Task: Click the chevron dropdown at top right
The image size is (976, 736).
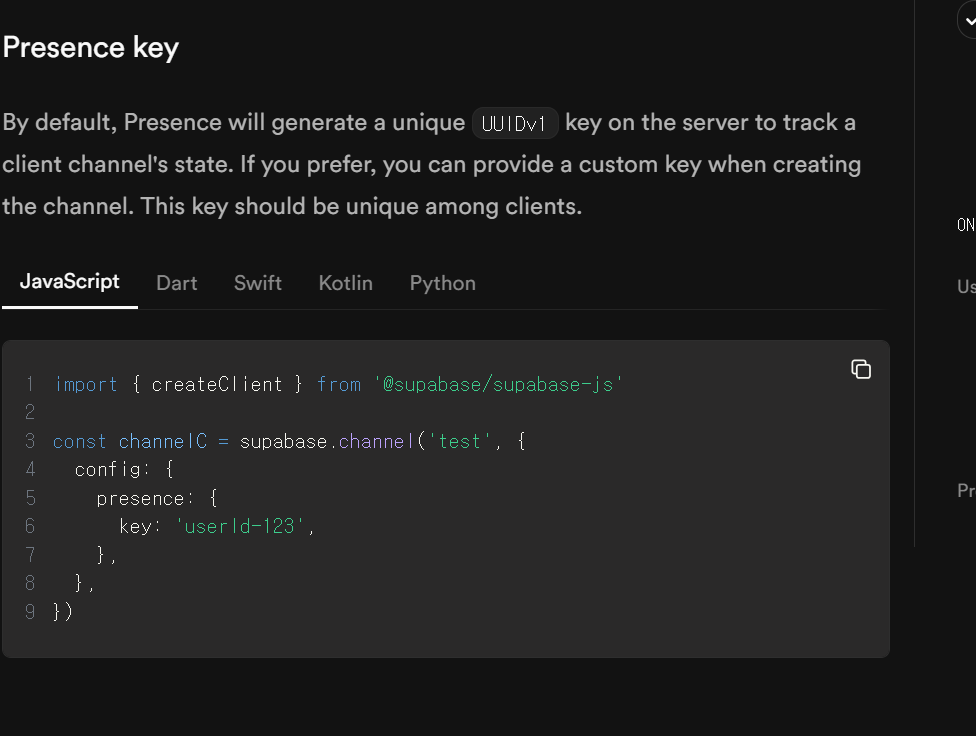Action: coord(968,21)
